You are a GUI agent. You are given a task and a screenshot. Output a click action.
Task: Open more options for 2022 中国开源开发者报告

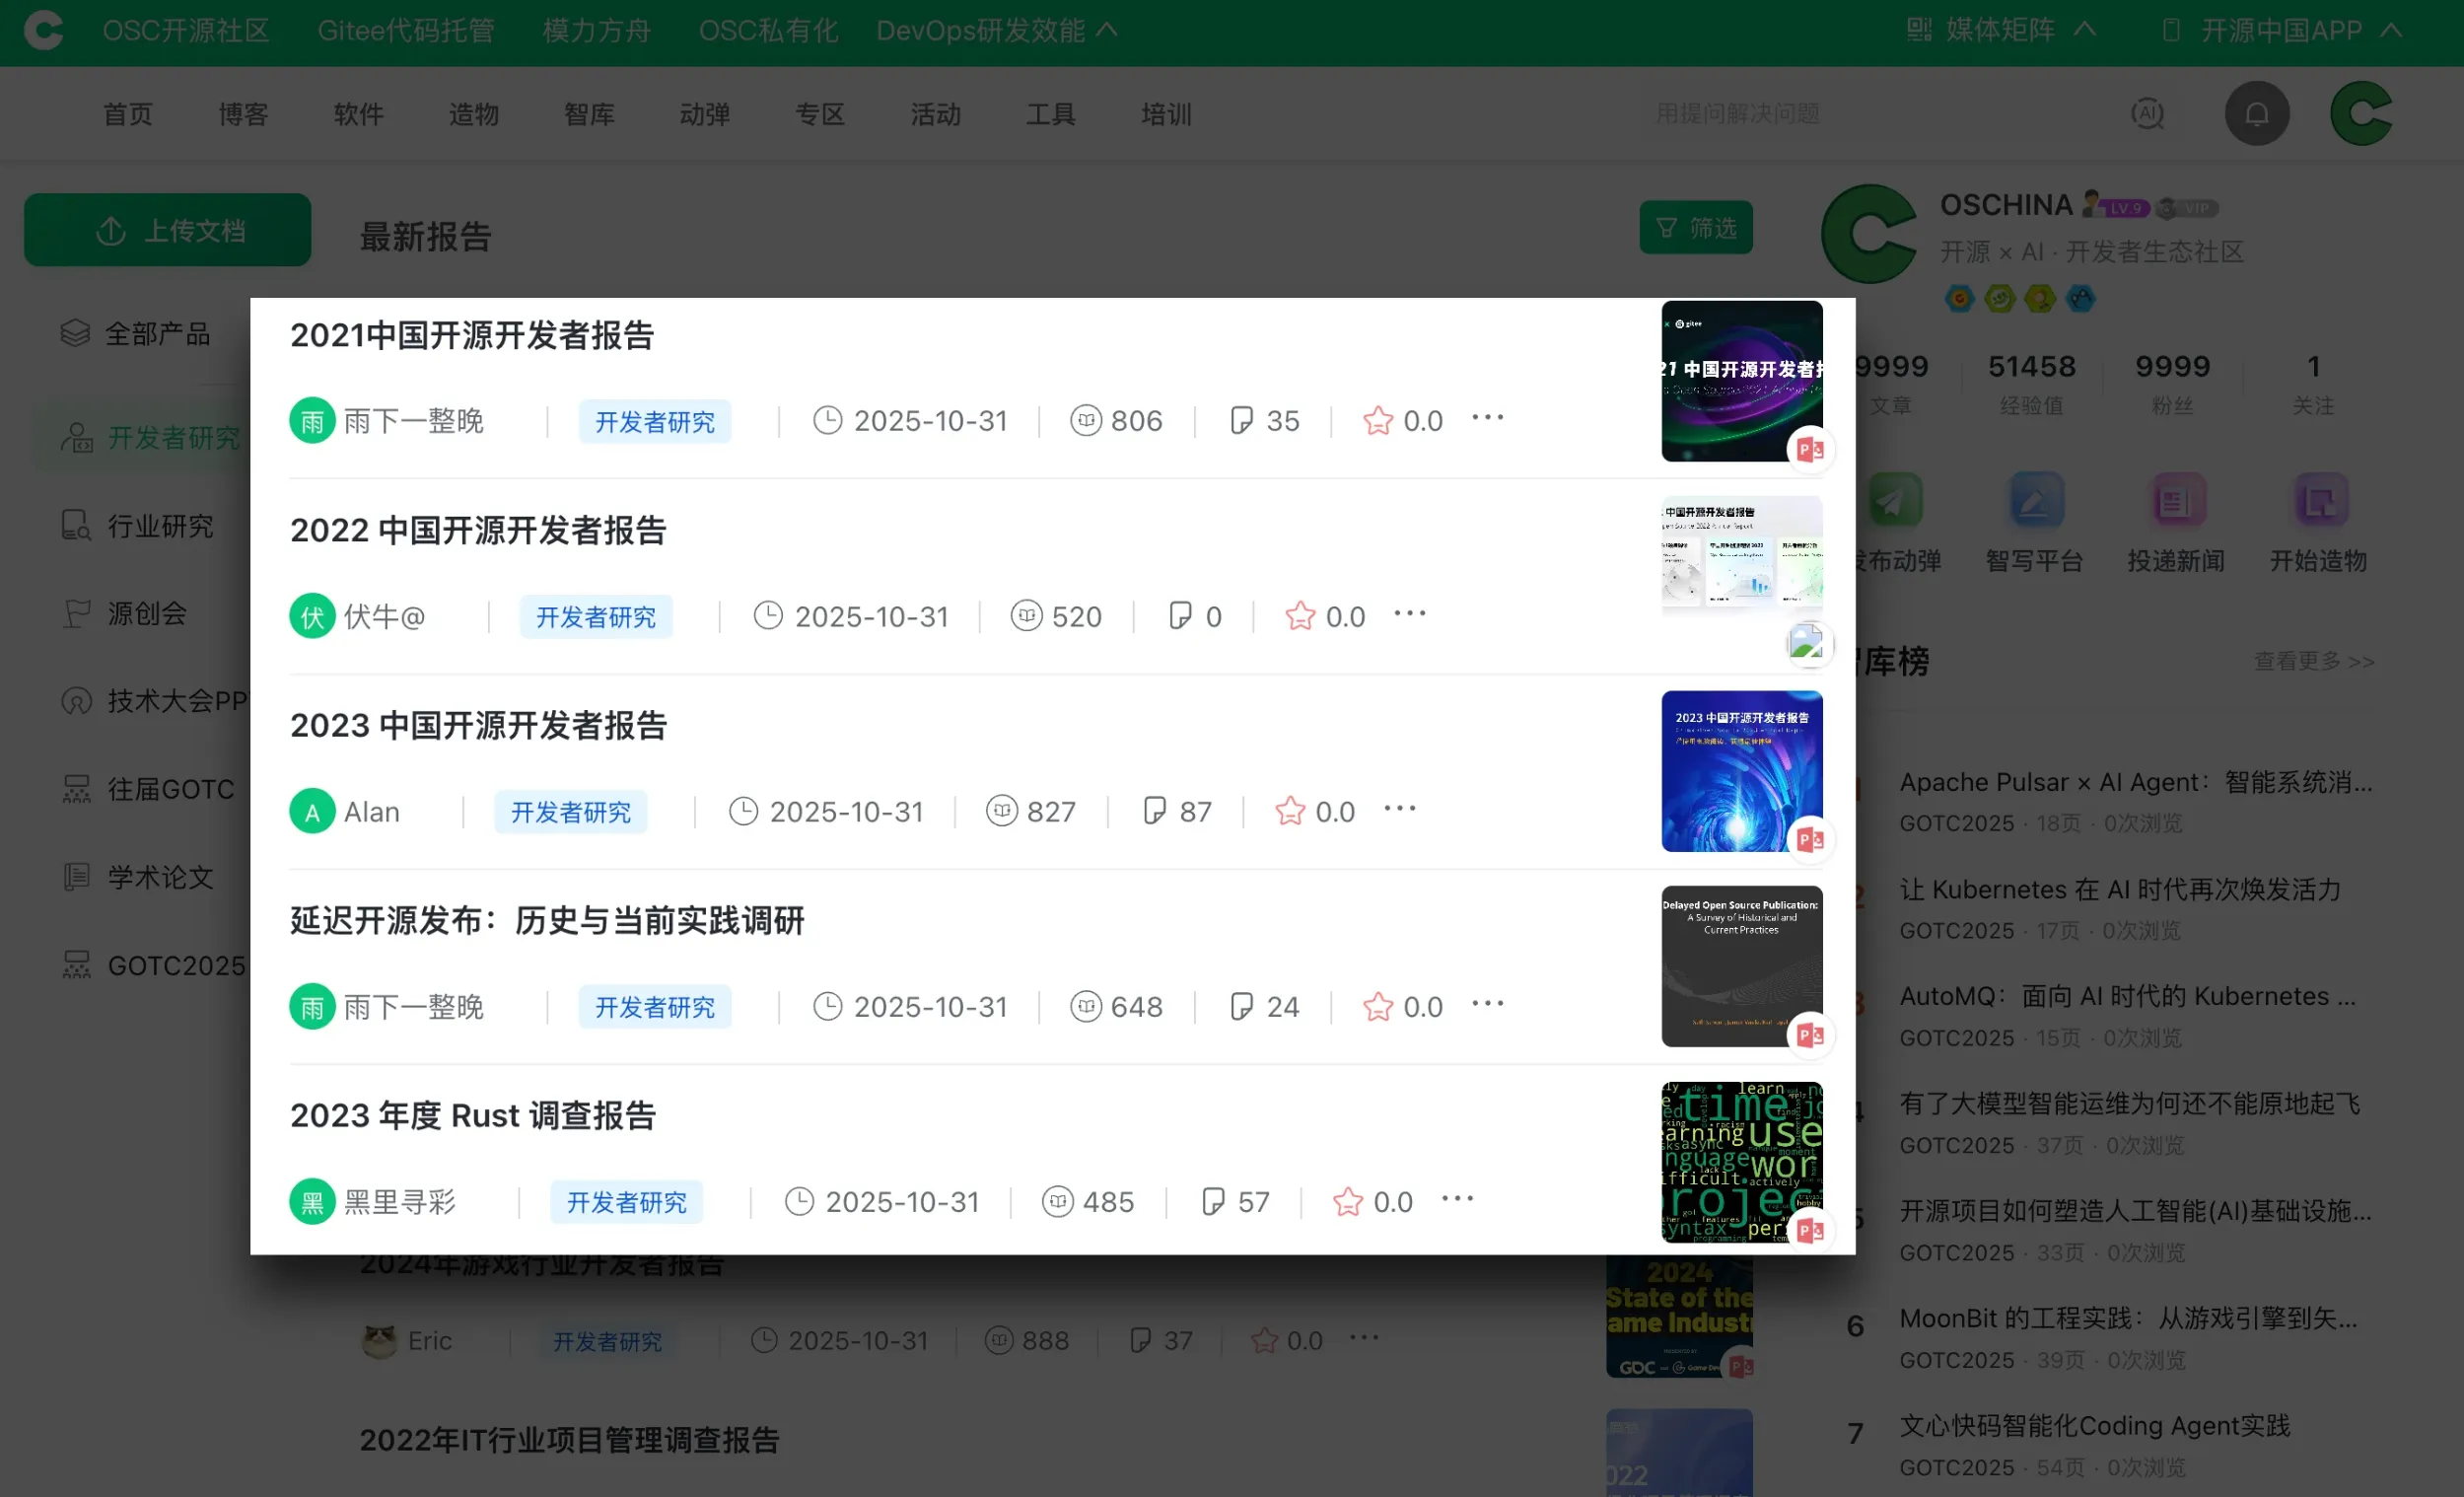click(x=1409, y=614)
